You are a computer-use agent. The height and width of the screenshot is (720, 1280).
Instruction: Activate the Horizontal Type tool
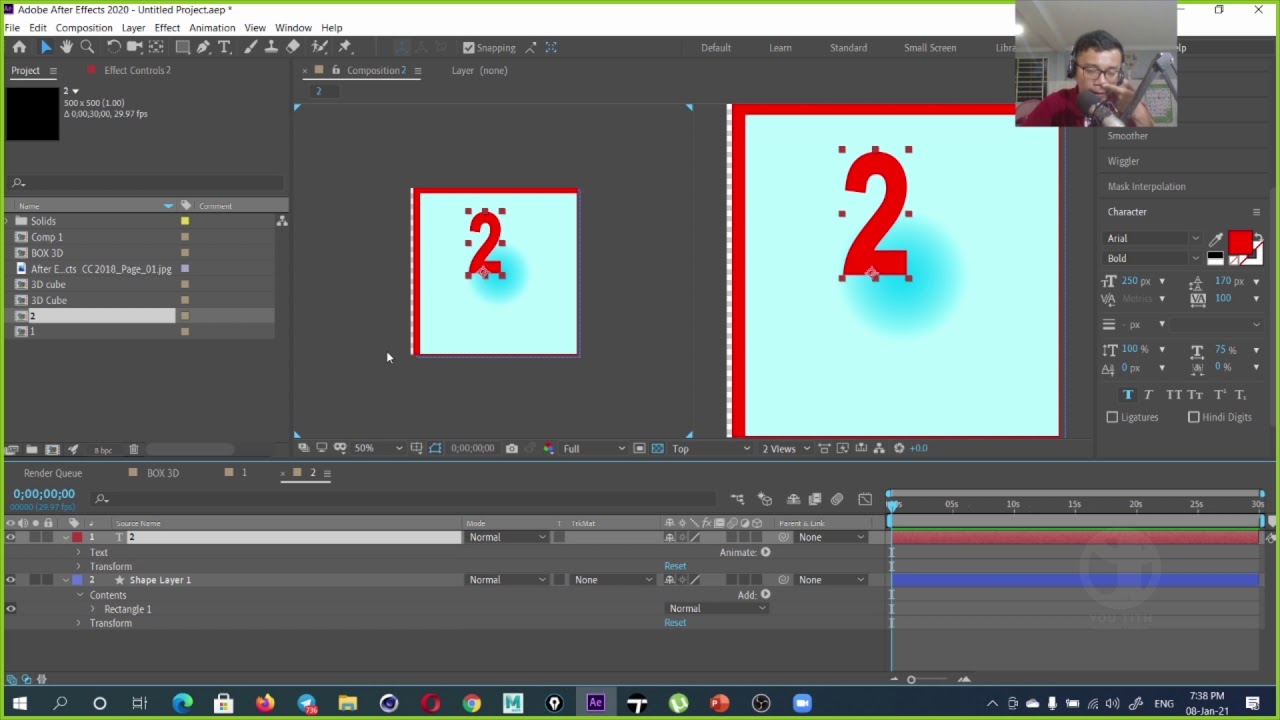click(x=225, y=47)
